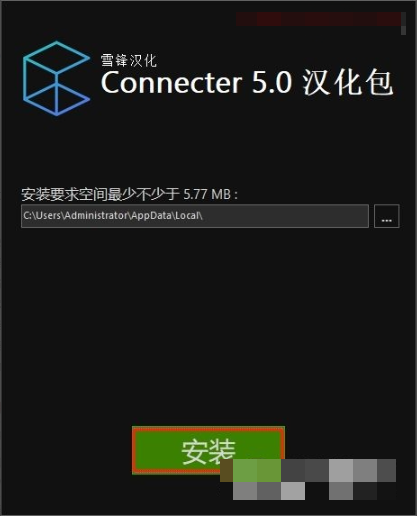The width and height of the screenshot is (417, 516).
Task: Click the green 安装 install button
Action: coord(208,450)
